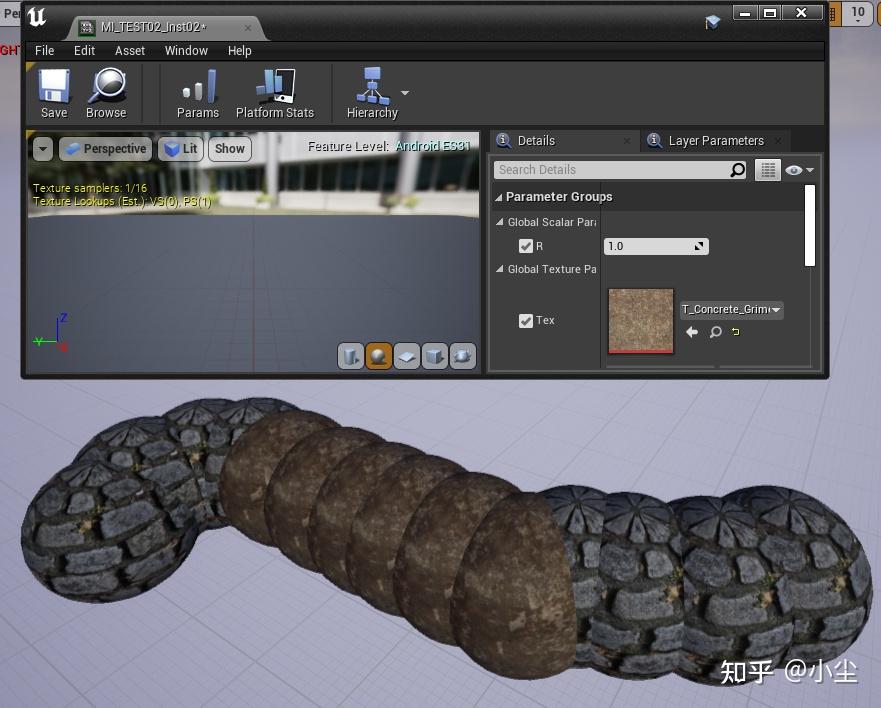The width and height of the screenshot is (881, 708).
Task: Collapse the Parameter Groups section
Action: coord(500,197)
